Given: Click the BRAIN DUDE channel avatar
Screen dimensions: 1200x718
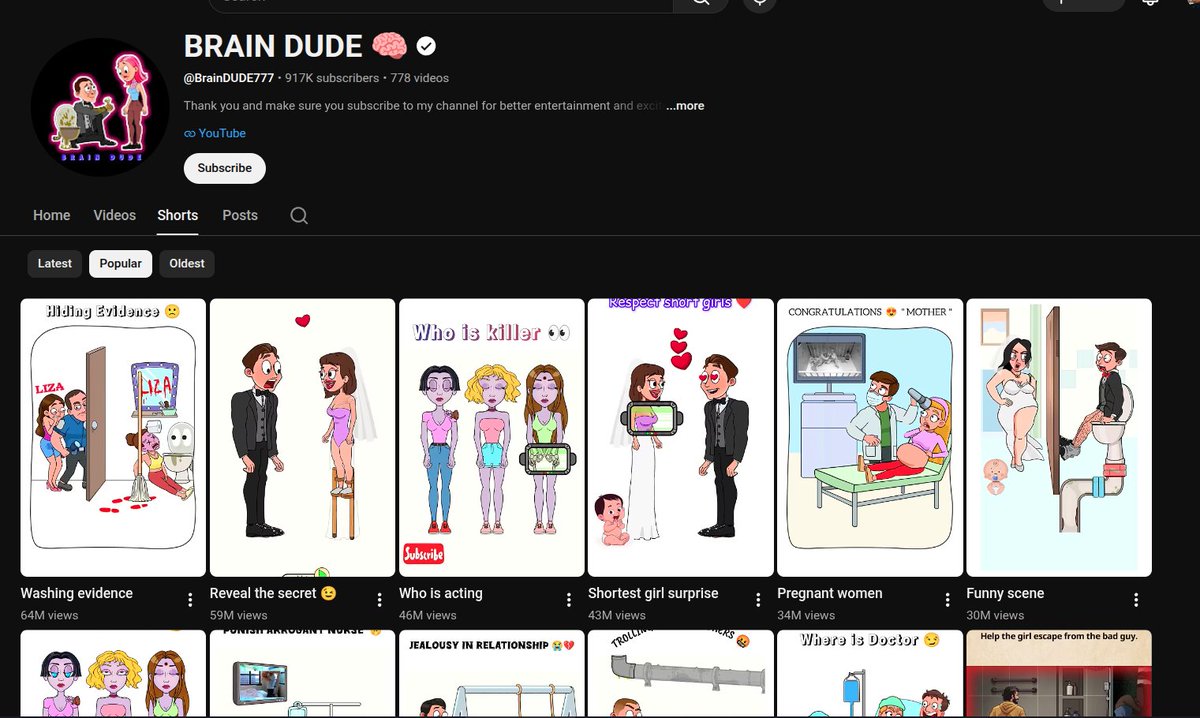Looking at the screenshot, I should (100, 107).
